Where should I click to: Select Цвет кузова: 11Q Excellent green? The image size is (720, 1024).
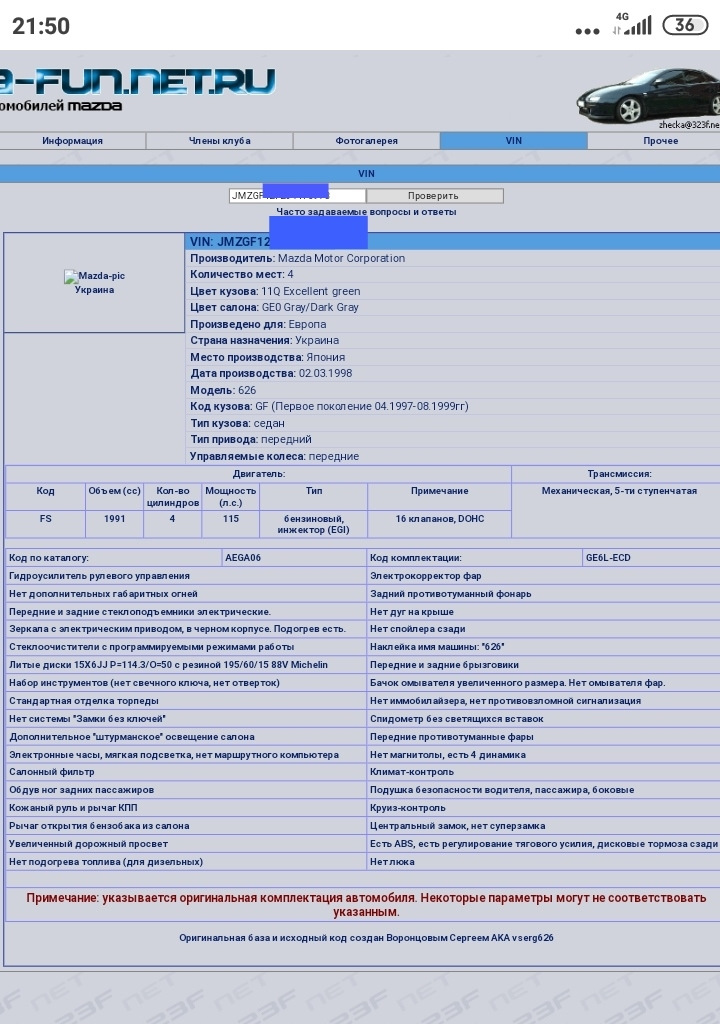(275, 291)
